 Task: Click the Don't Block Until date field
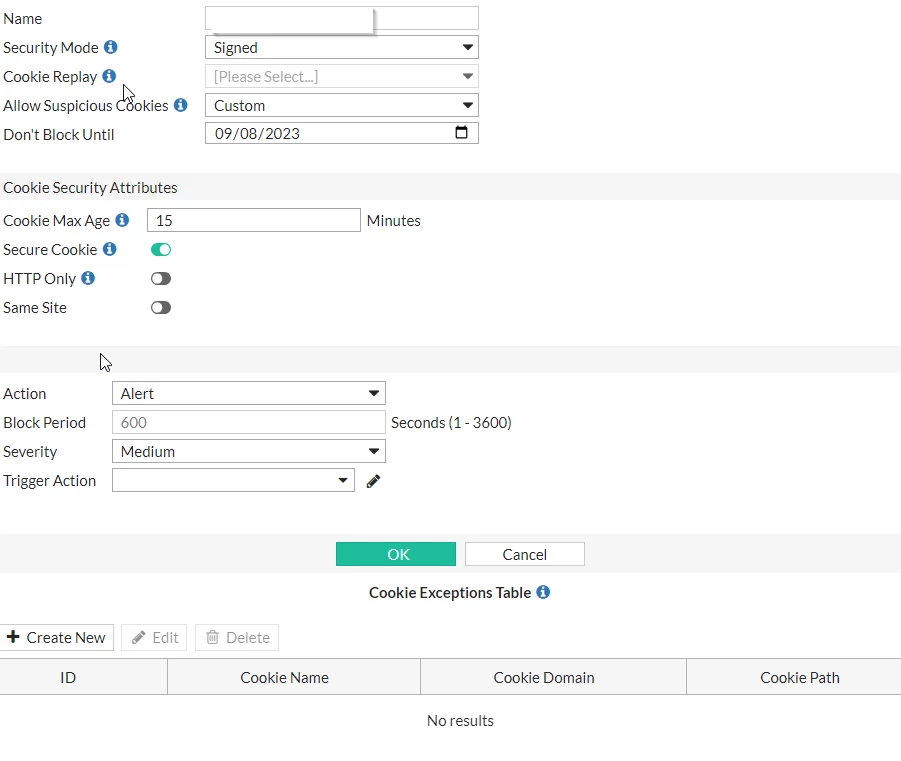342,133
